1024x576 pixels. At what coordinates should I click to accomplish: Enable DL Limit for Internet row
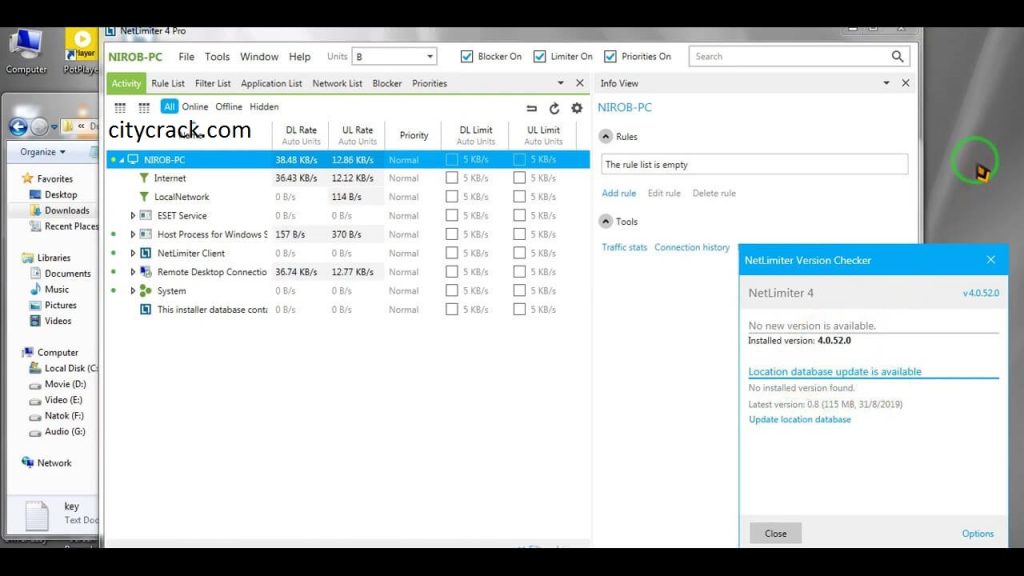452,178
